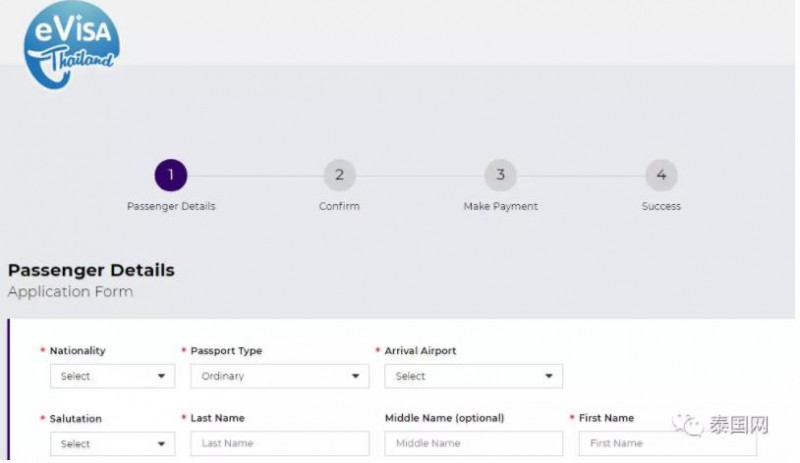Choose a Salutation from the dropdown
Screen dimensions: 800x463
click(x=113, y=444)
